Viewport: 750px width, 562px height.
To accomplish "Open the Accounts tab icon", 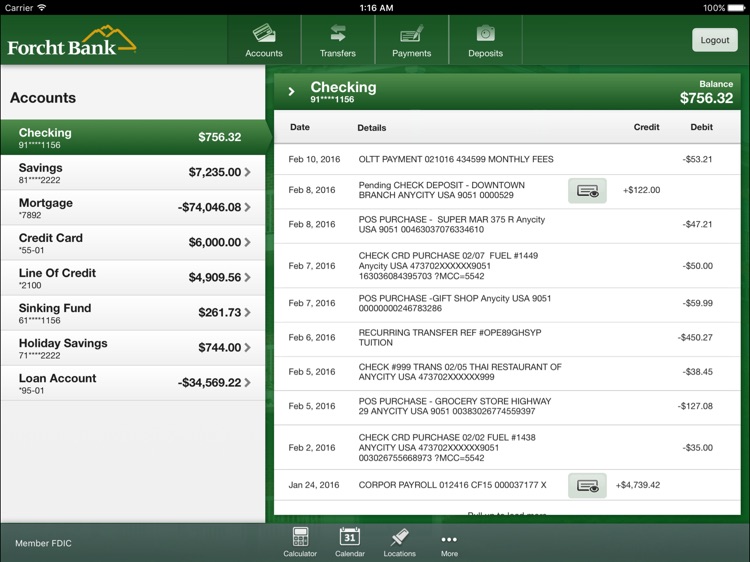I will 264,33.
